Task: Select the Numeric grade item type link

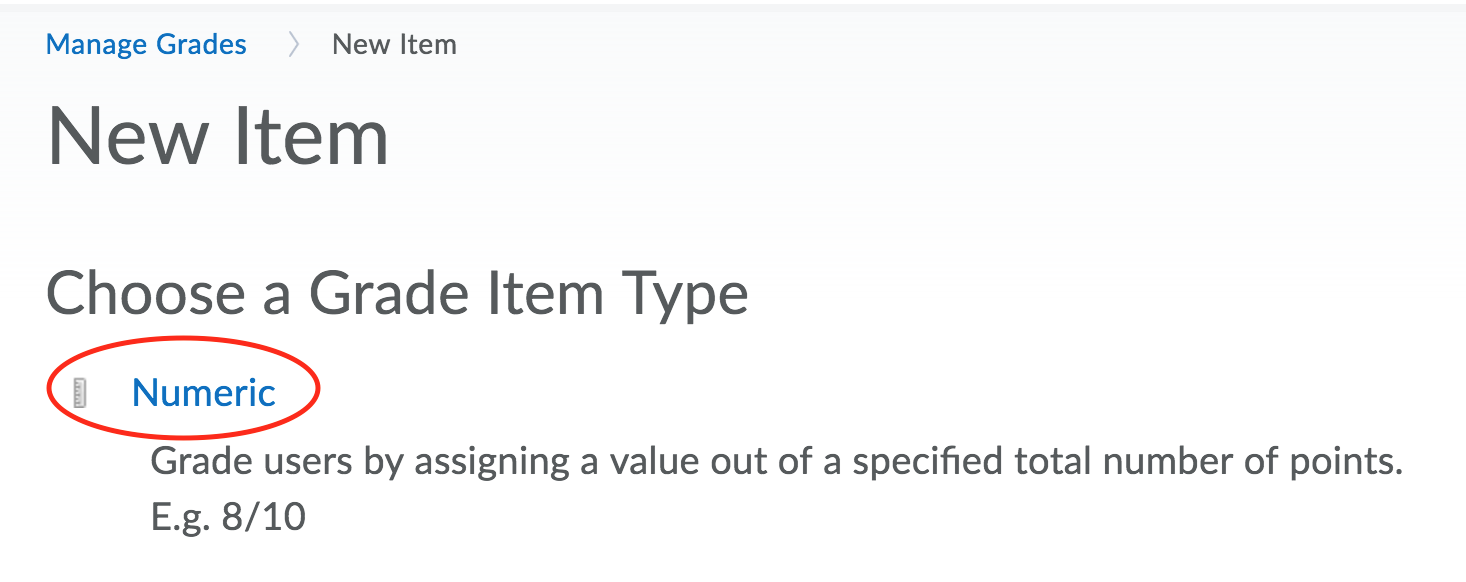Action: (x=204, y=393)
